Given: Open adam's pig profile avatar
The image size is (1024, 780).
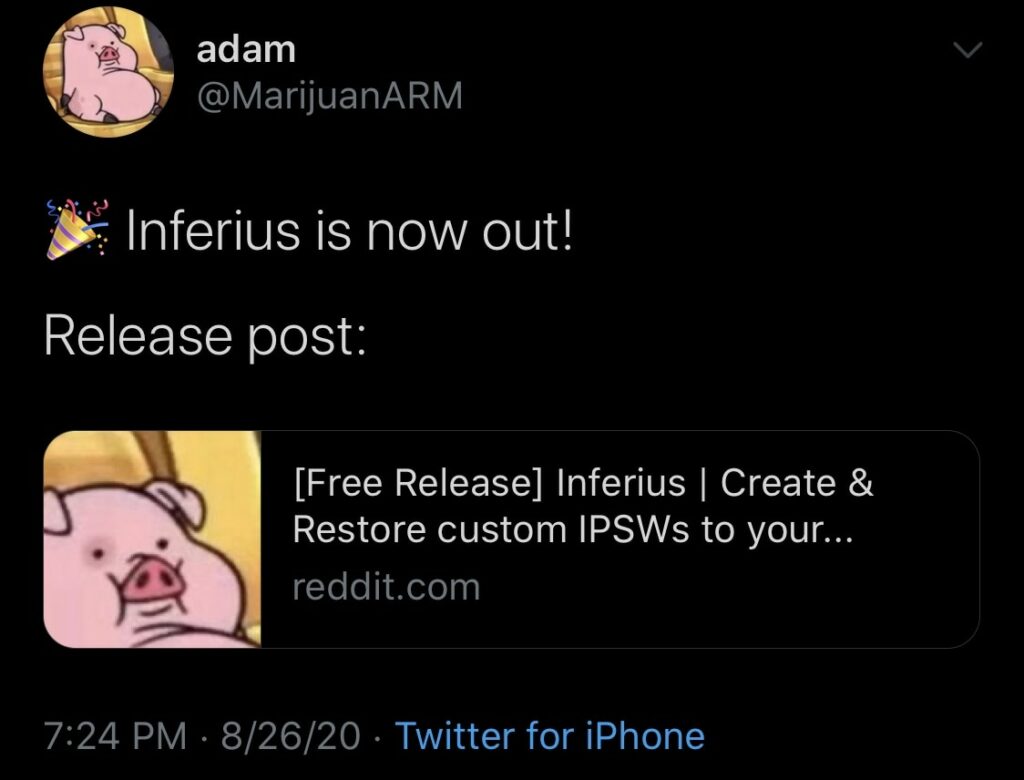Looking at the screenshot, I should click(108, 72).
